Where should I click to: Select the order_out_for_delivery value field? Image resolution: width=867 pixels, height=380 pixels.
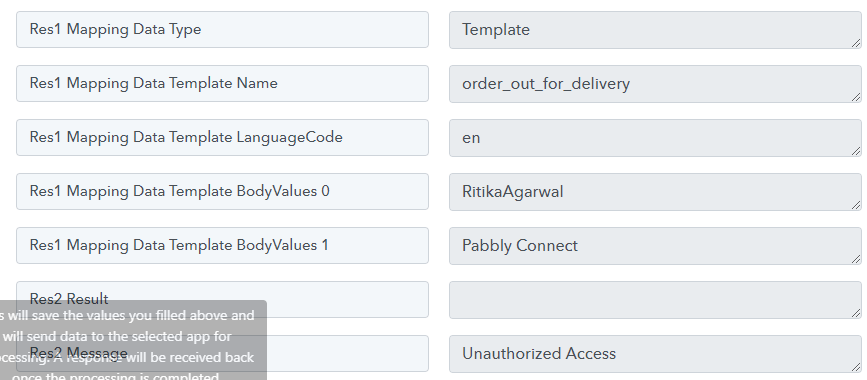655,84
